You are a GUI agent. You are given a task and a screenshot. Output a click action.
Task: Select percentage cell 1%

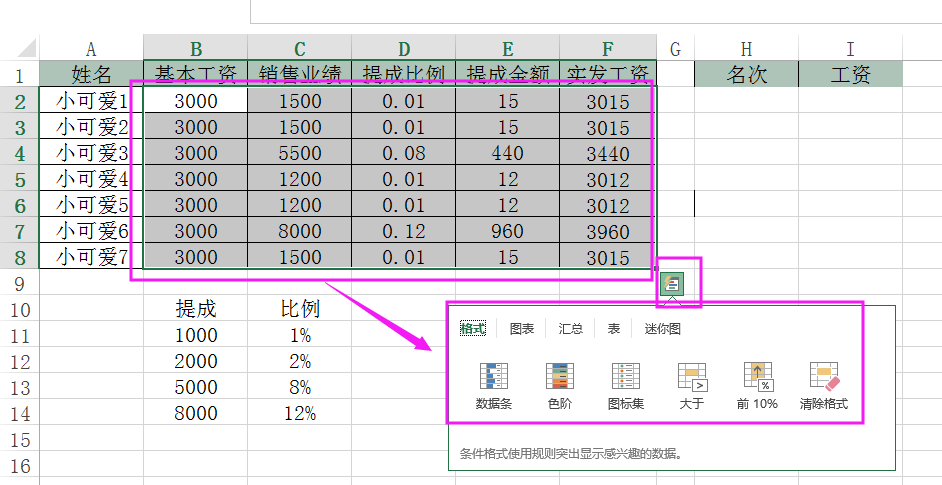pyautogui.click(x=300, y=335)
